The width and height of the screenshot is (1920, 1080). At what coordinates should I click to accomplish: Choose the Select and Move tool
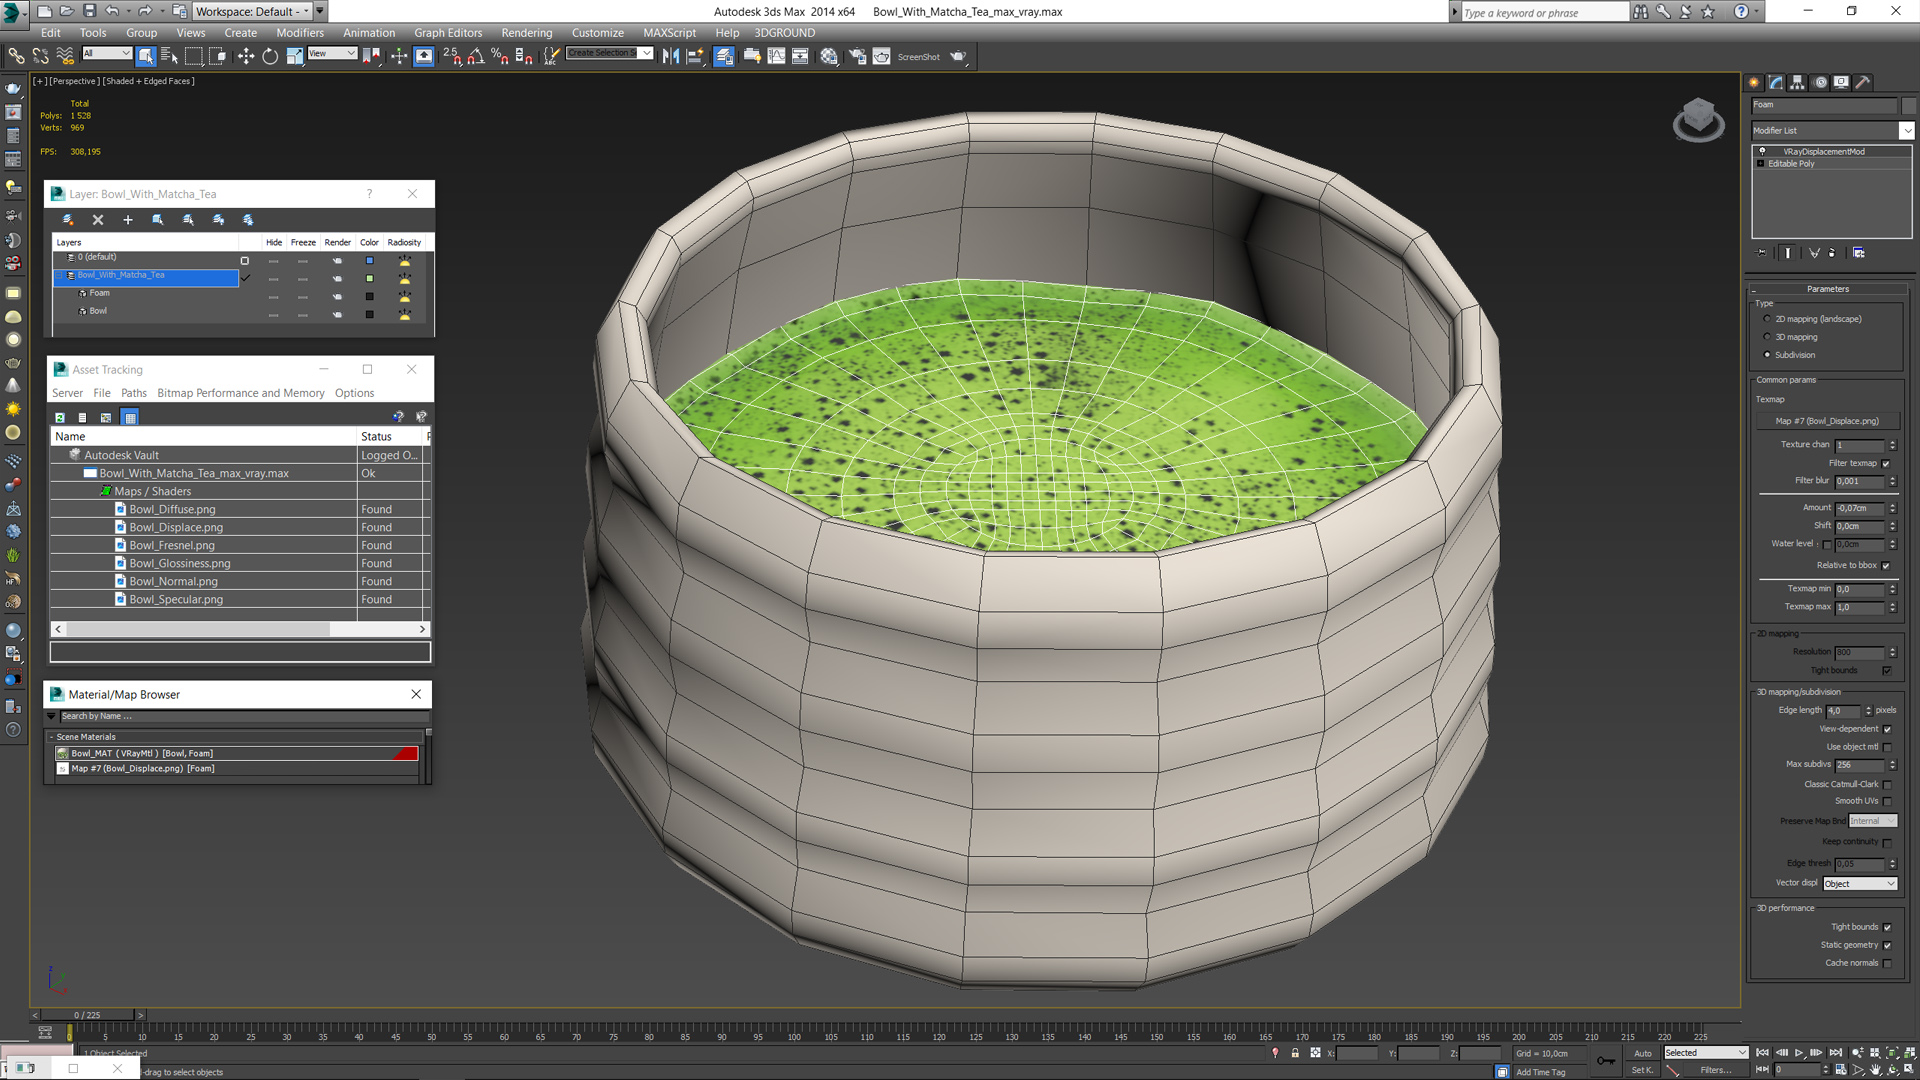tap(246, 56)
